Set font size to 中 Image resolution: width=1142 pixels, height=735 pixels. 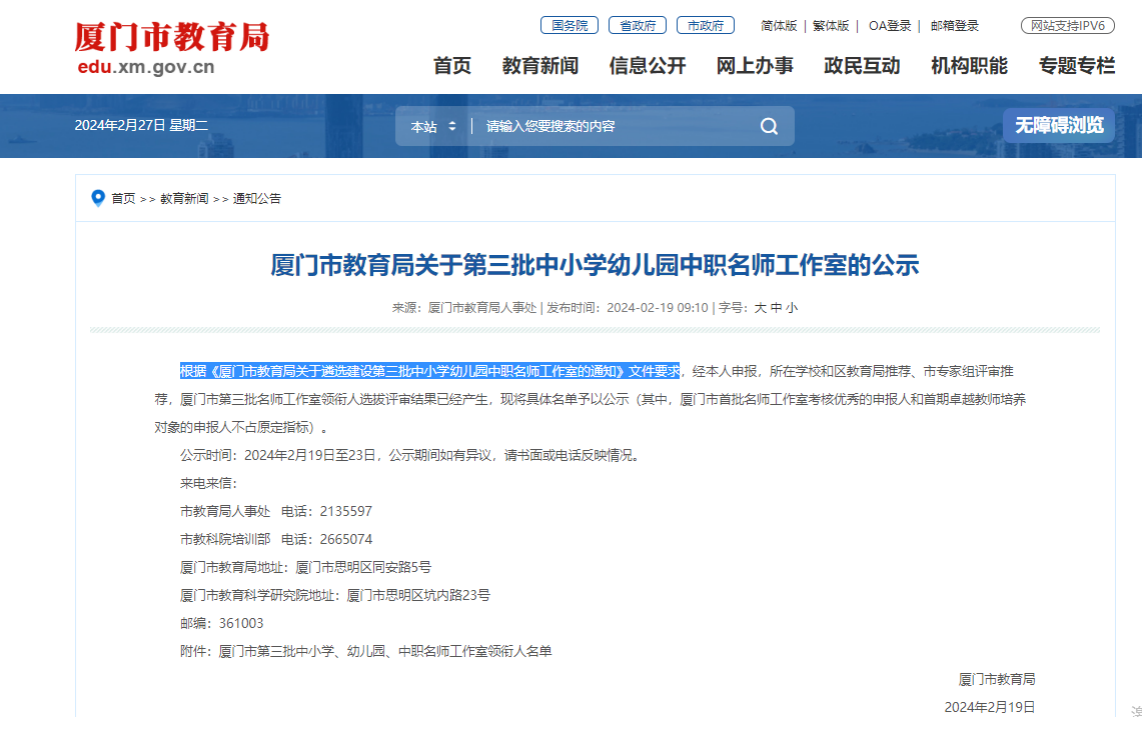(x=776, y=308)
